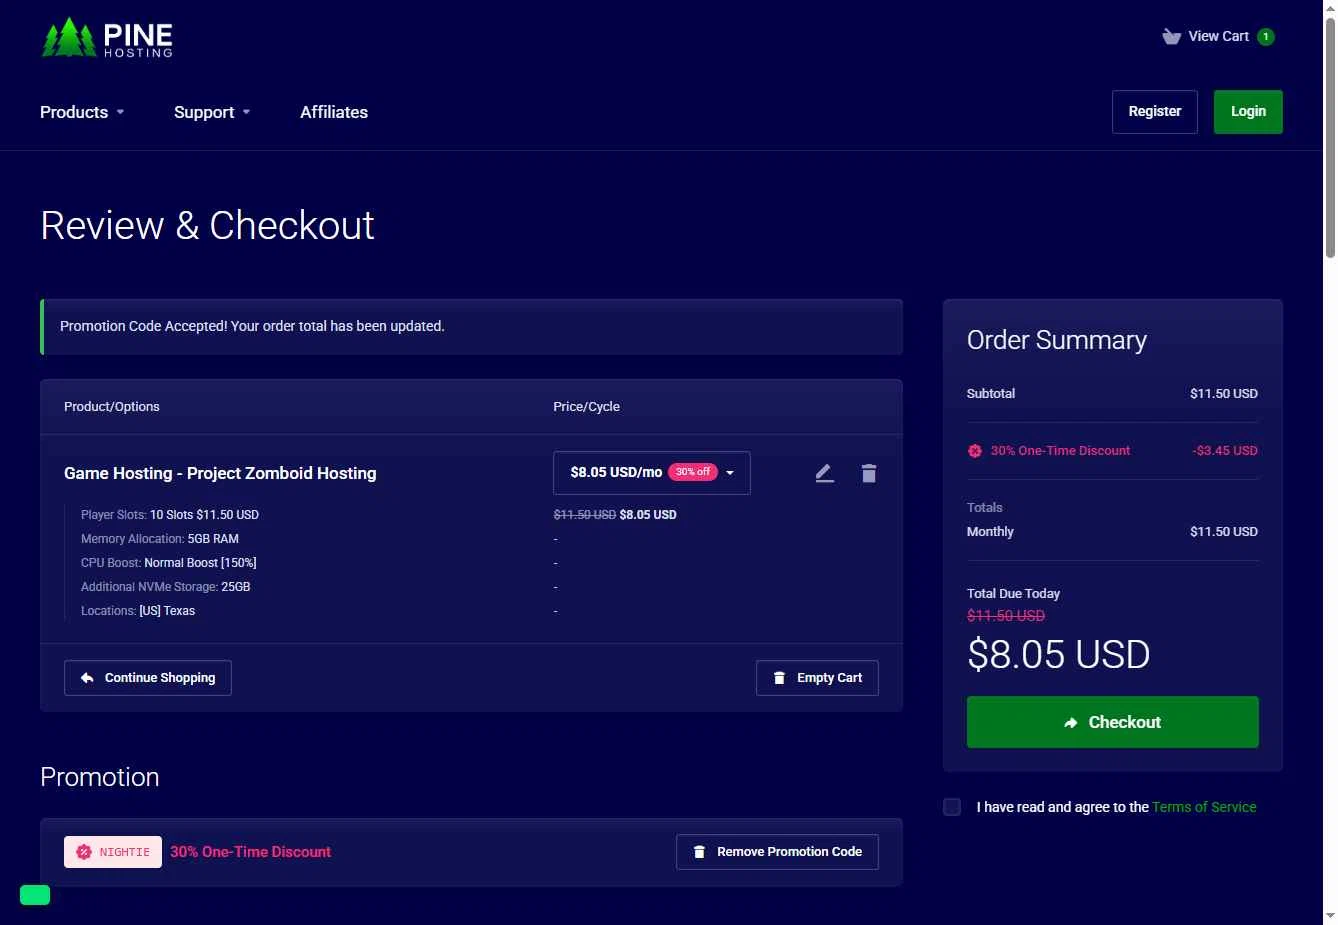The width and height of the screenshot is (1338, 925).
Task: Click the Subtotal $11.50 USD amount
Action: (1224, 394)
